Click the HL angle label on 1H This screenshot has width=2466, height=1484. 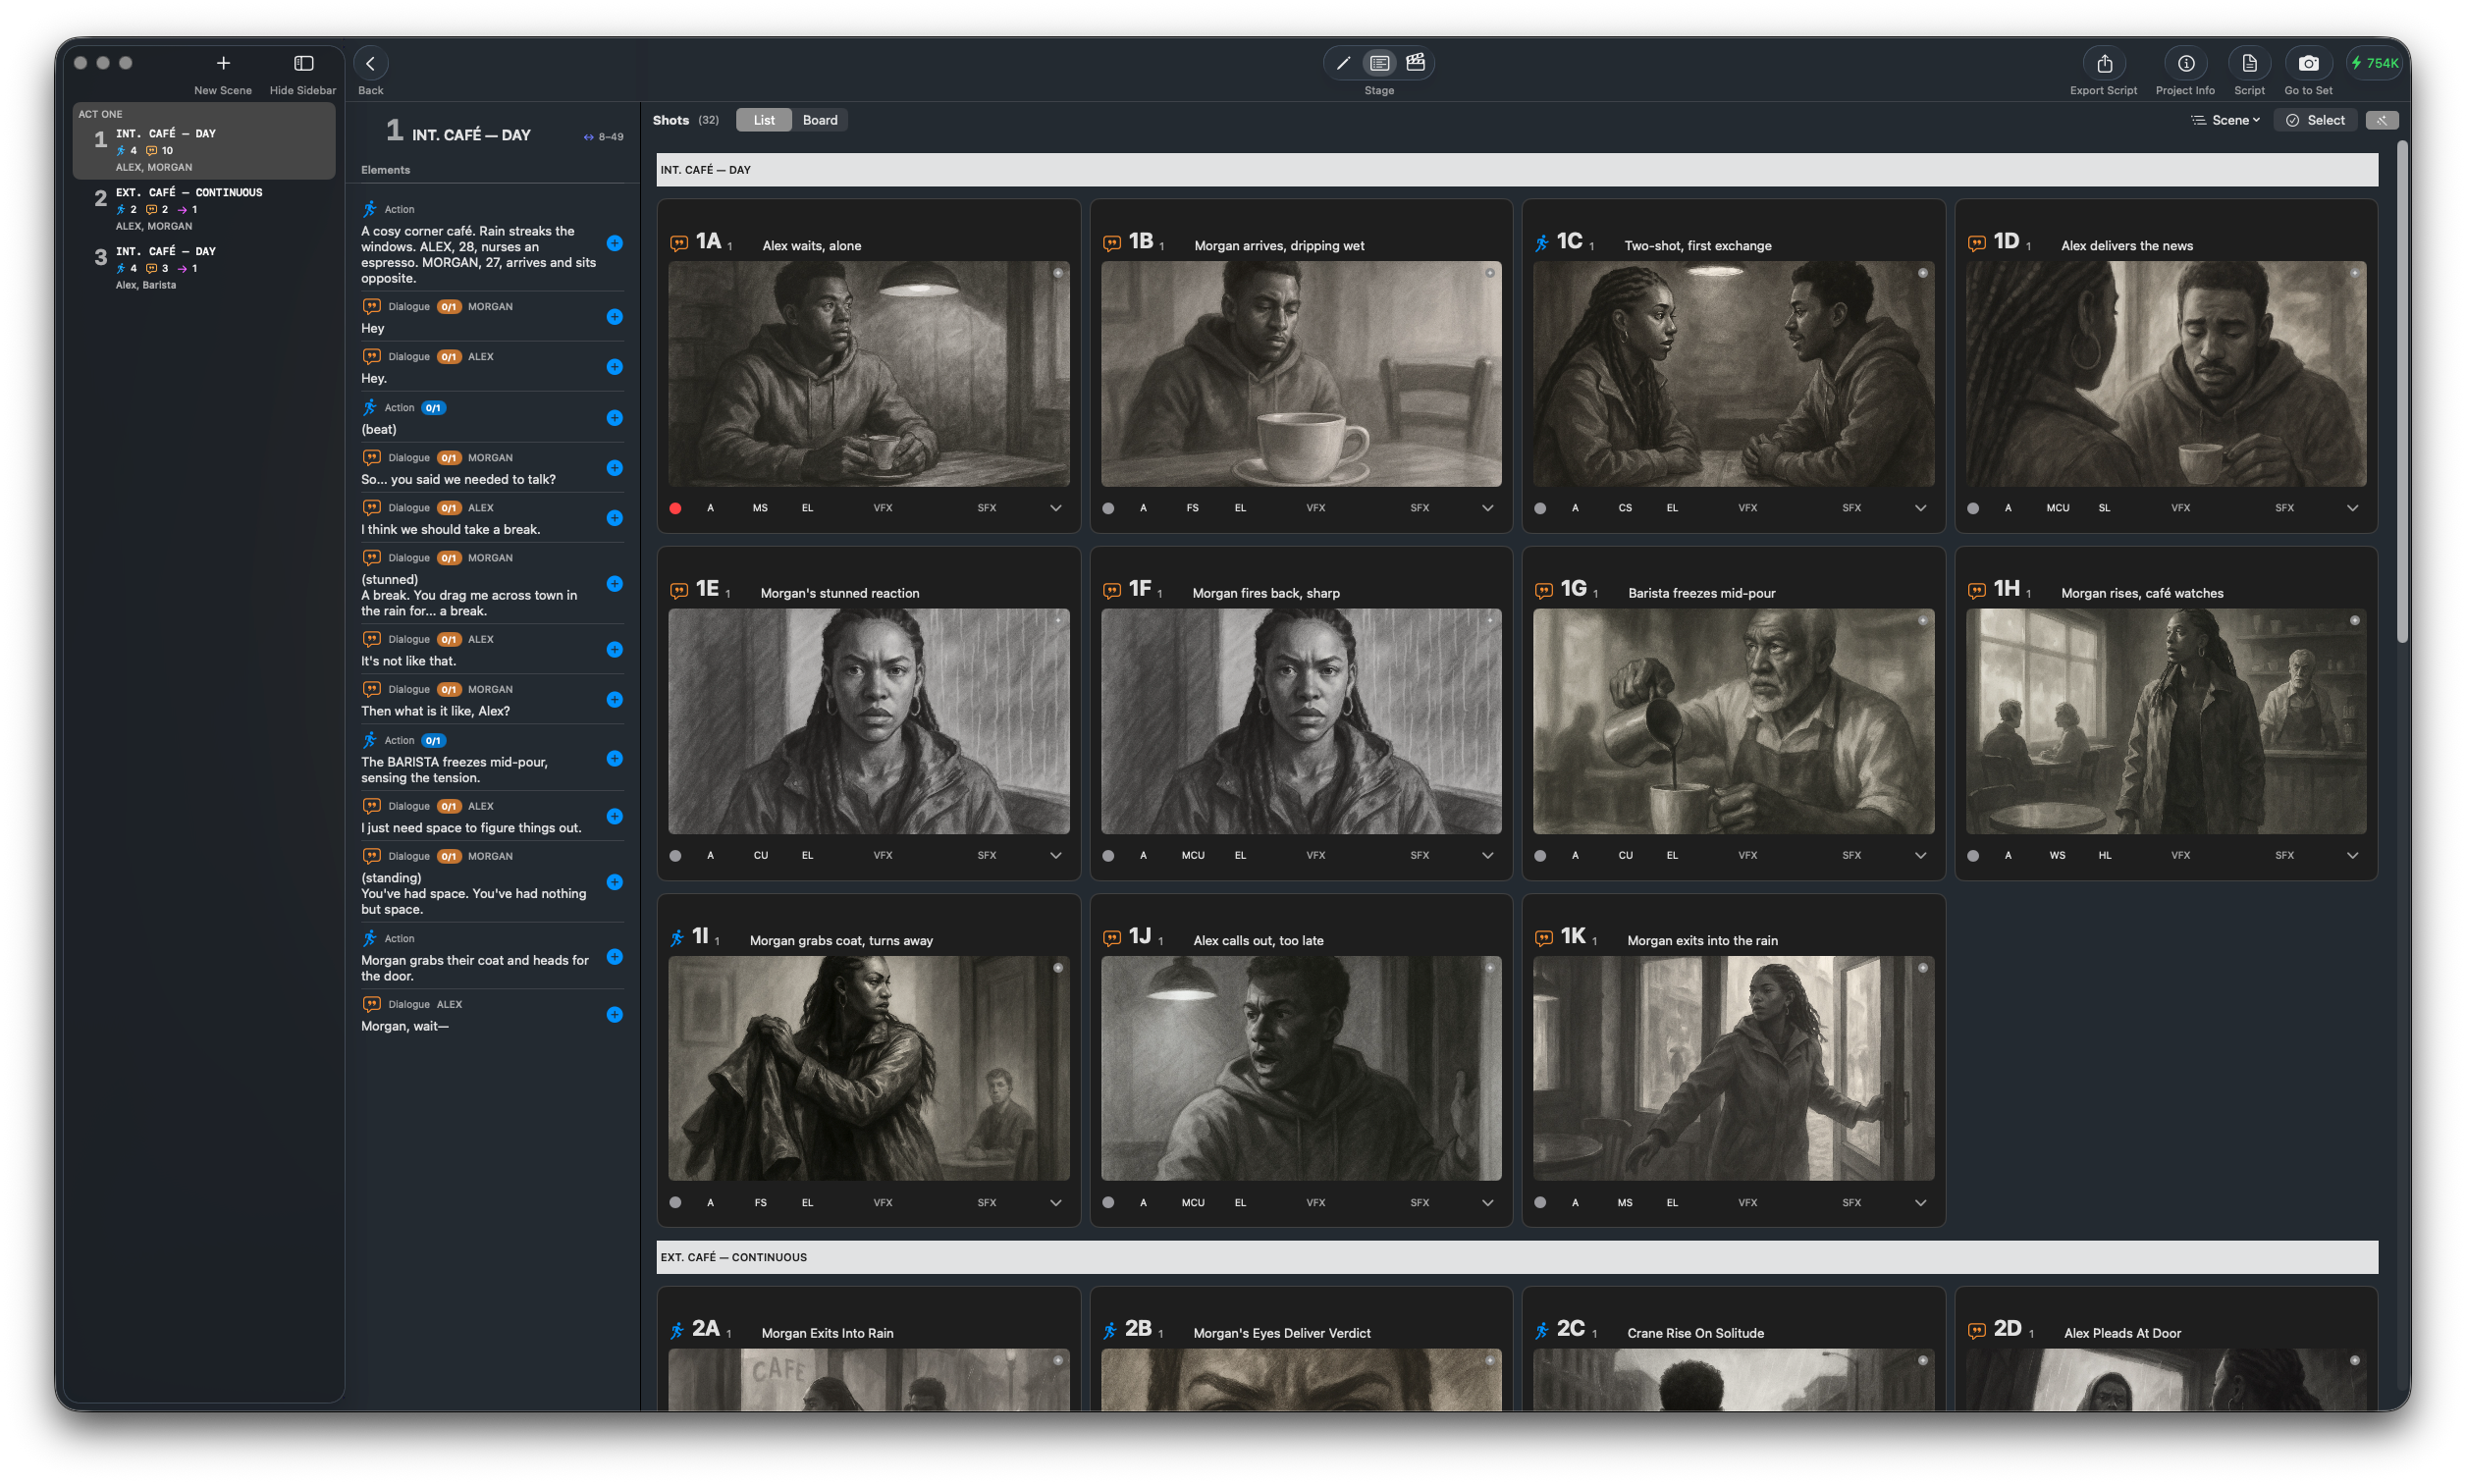[2105, 855]
